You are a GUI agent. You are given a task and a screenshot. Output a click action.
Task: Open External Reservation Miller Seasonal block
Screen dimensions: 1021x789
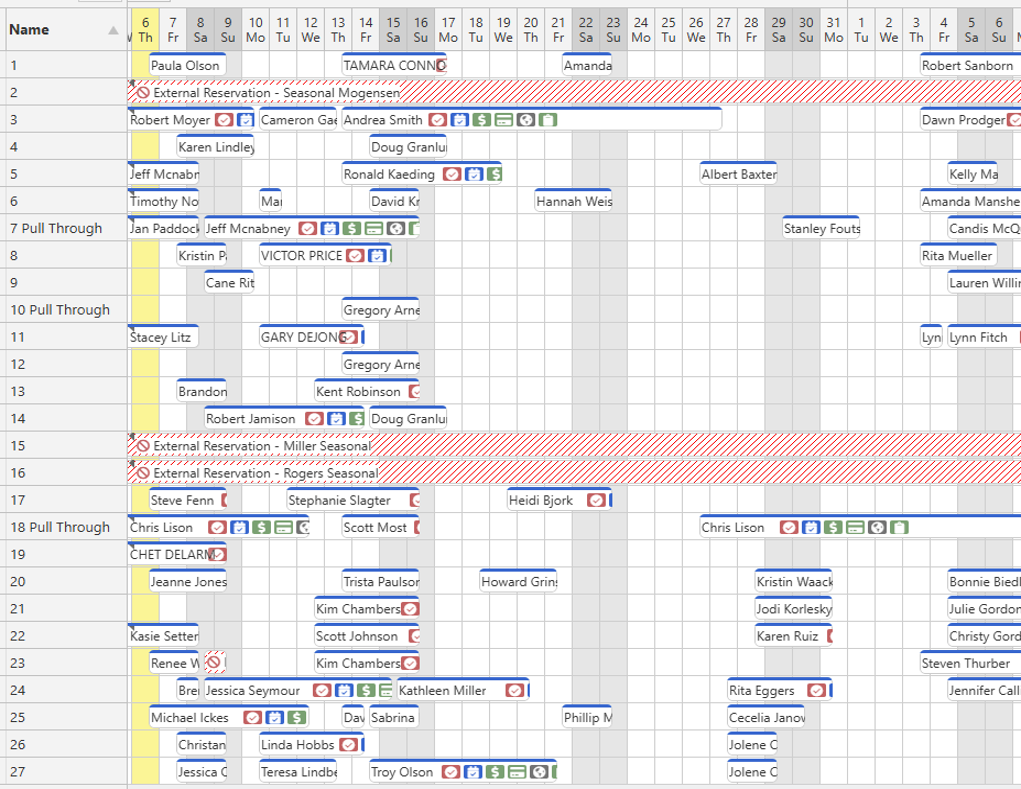point(574,446)
